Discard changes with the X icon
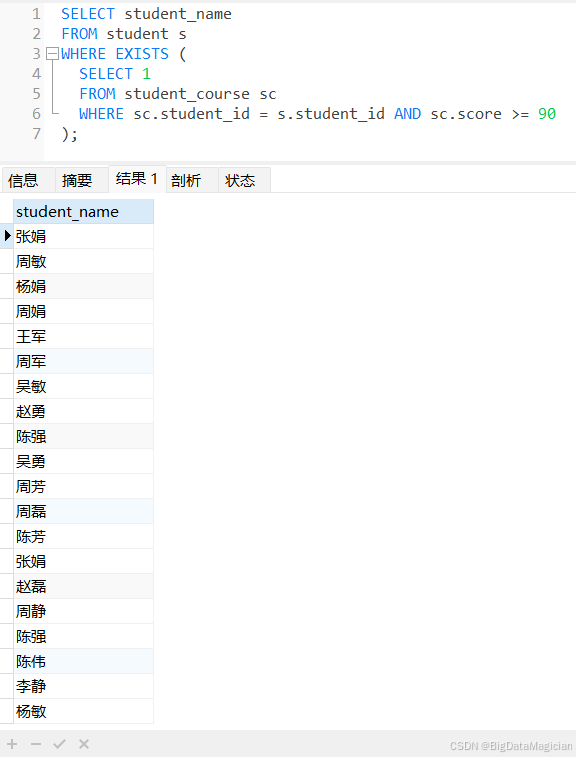Image resolution: width=576 pixels, height=757 pixels. point(84,744)
